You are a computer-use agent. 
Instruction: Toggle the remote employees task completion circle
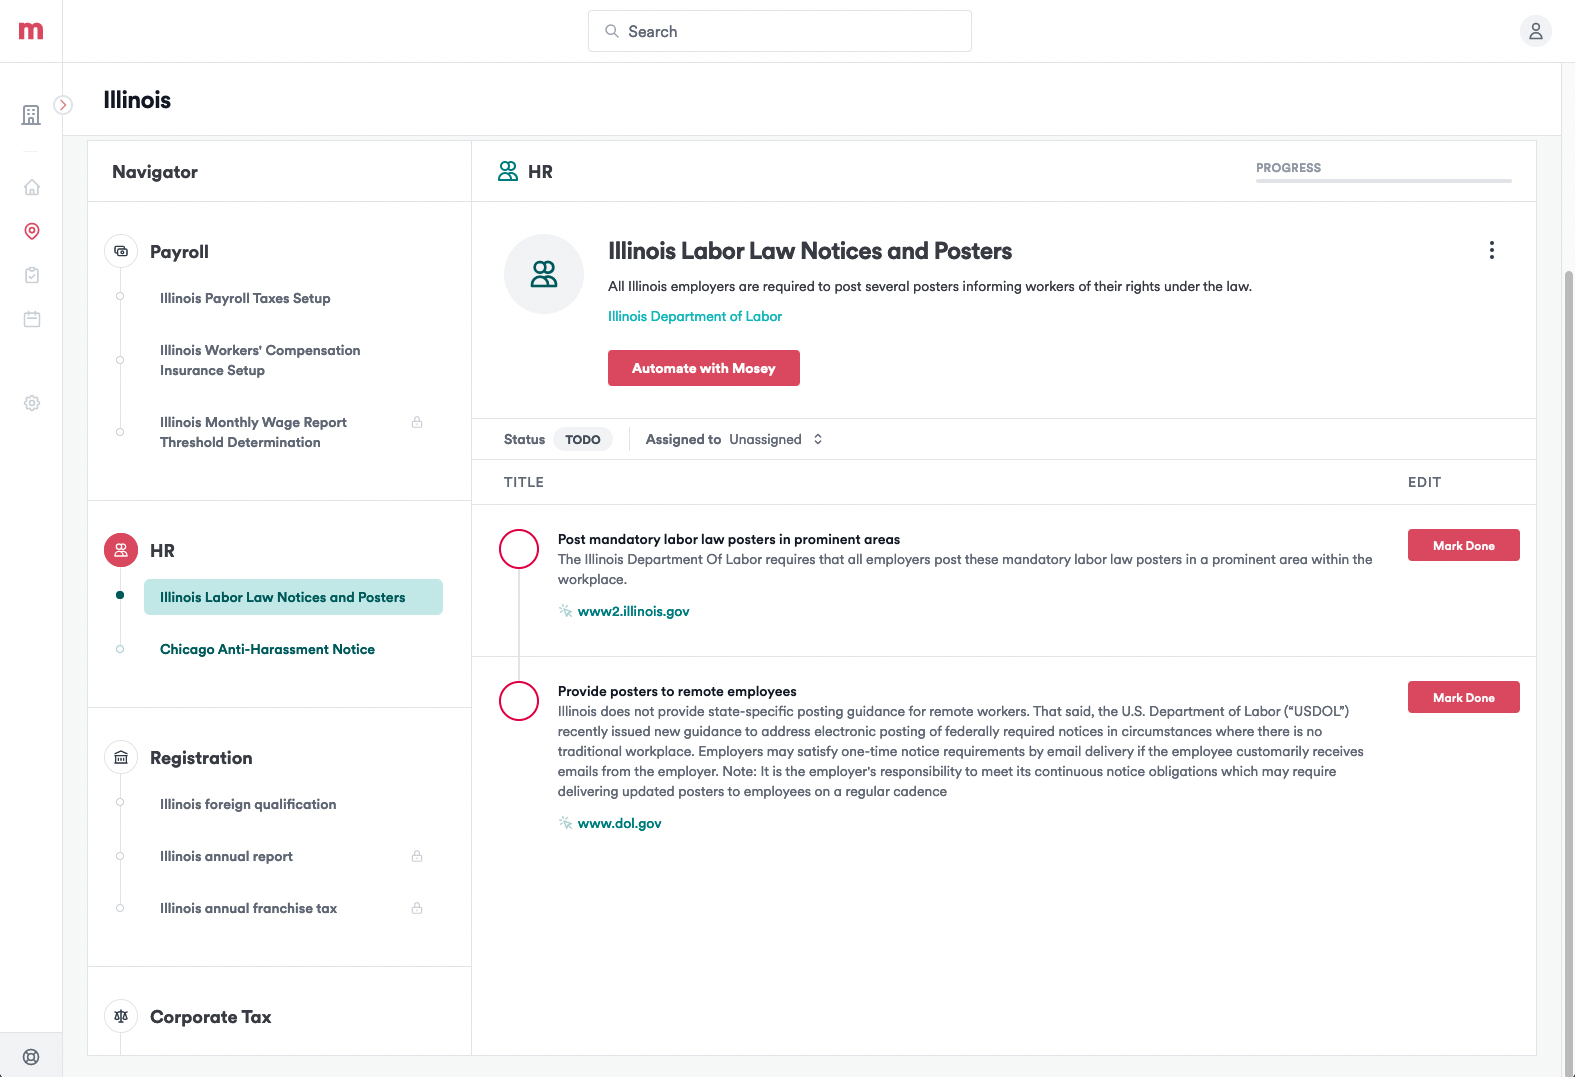(x=519, y=701)
